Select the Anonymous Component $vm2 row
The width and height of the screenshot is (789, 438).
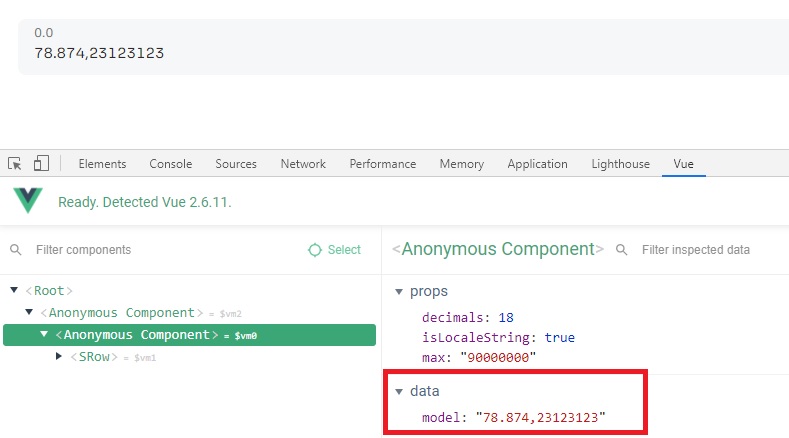pyautogui.click(x=189, y=313)
